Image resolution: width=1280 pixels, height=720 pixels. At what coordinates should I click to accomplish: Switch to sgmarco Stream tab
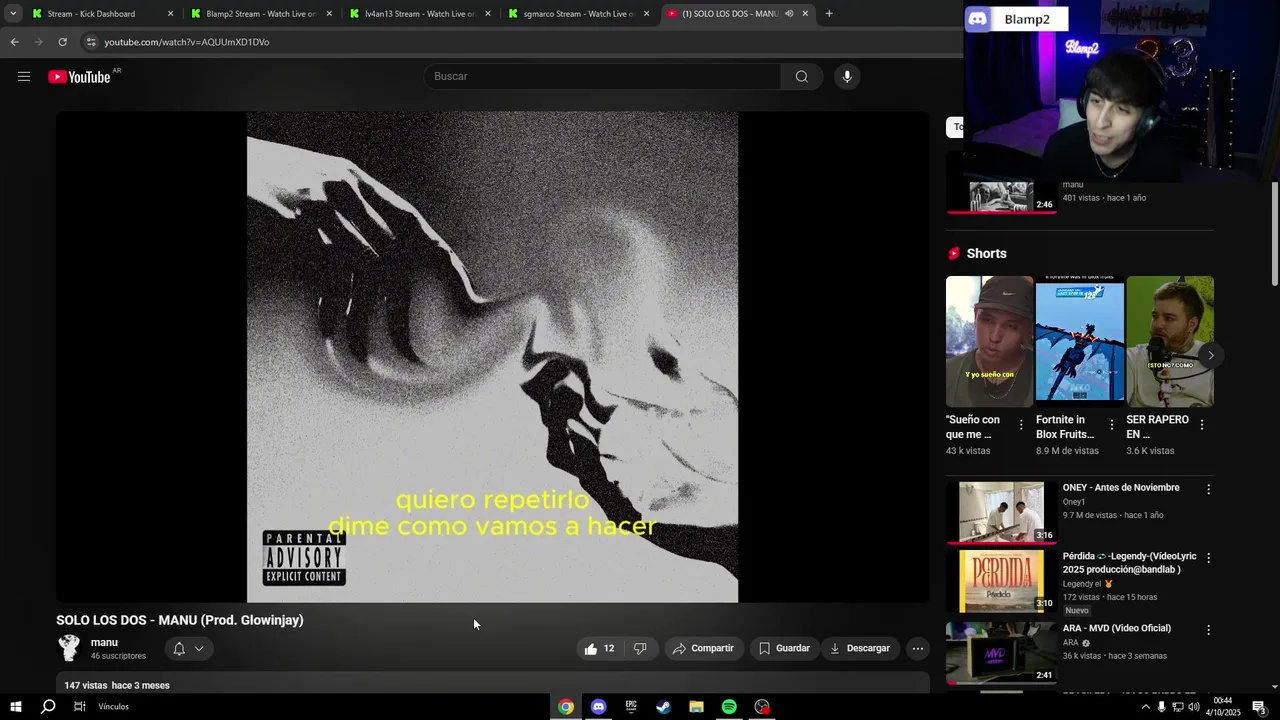tap(578, 14)
